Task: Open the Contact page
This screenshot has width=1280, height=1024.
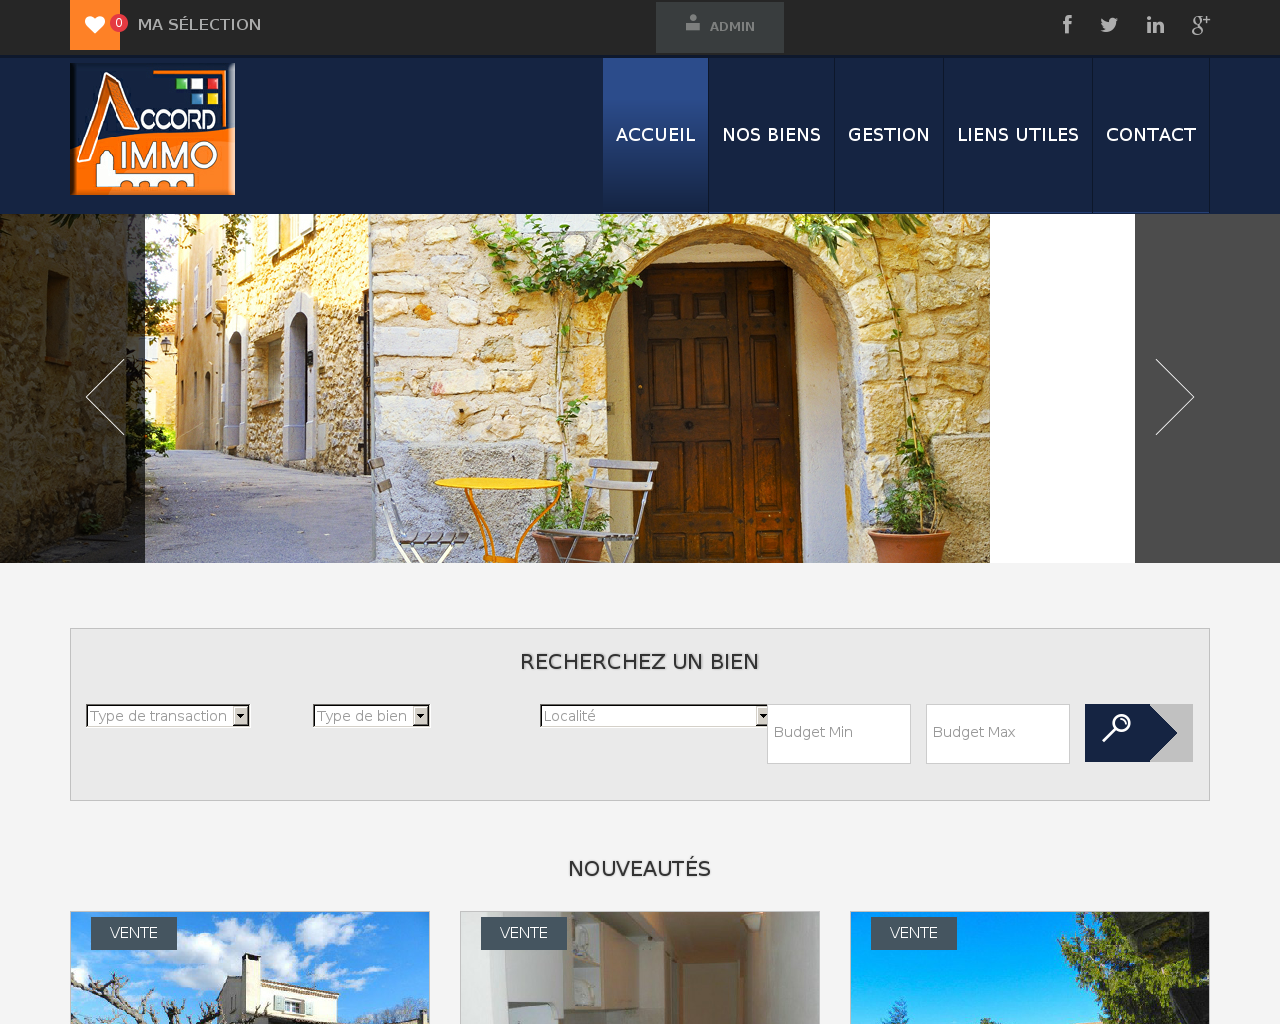Action: (1151, 135)
